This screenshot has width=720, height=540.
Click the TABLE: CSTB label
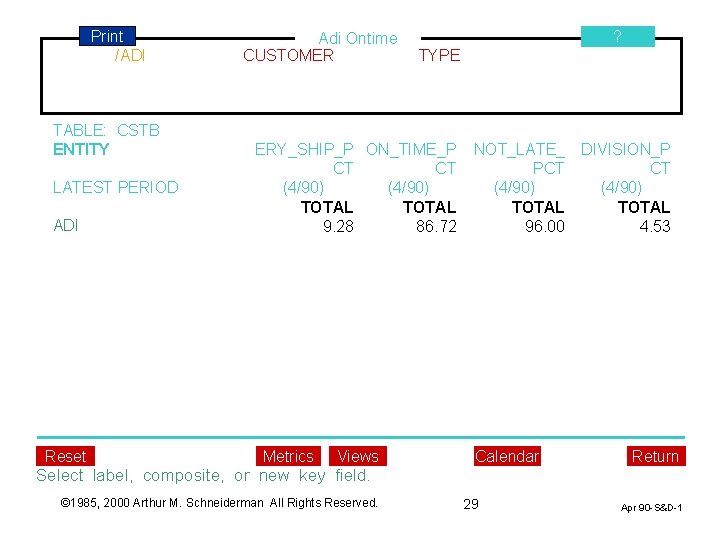click(106, 130)
